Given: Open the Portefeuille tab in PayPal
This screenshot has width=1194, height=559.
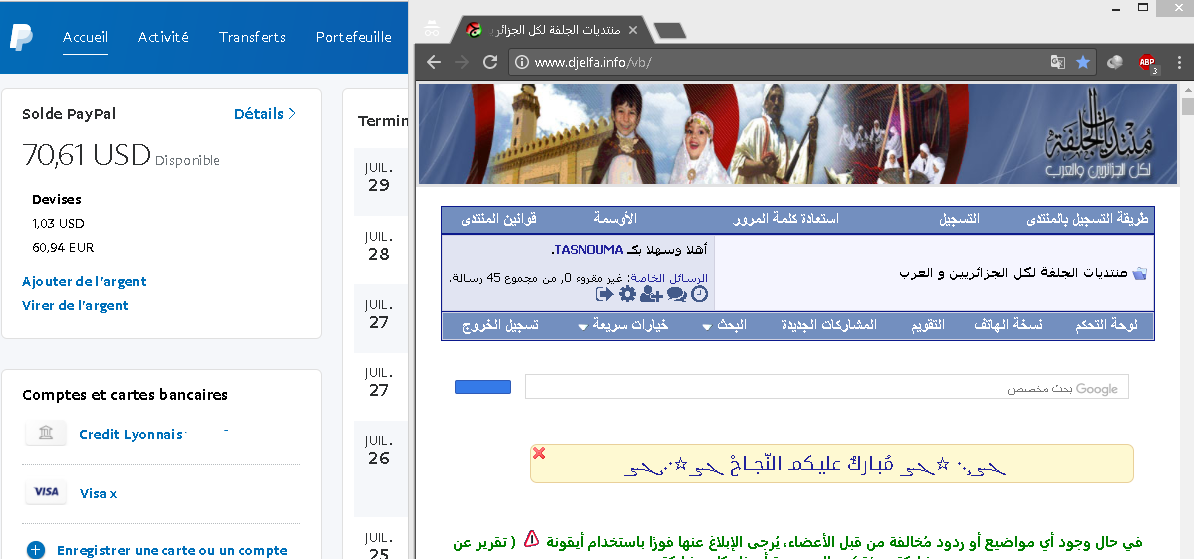Looking at the screenshot, I should (353, 37).
